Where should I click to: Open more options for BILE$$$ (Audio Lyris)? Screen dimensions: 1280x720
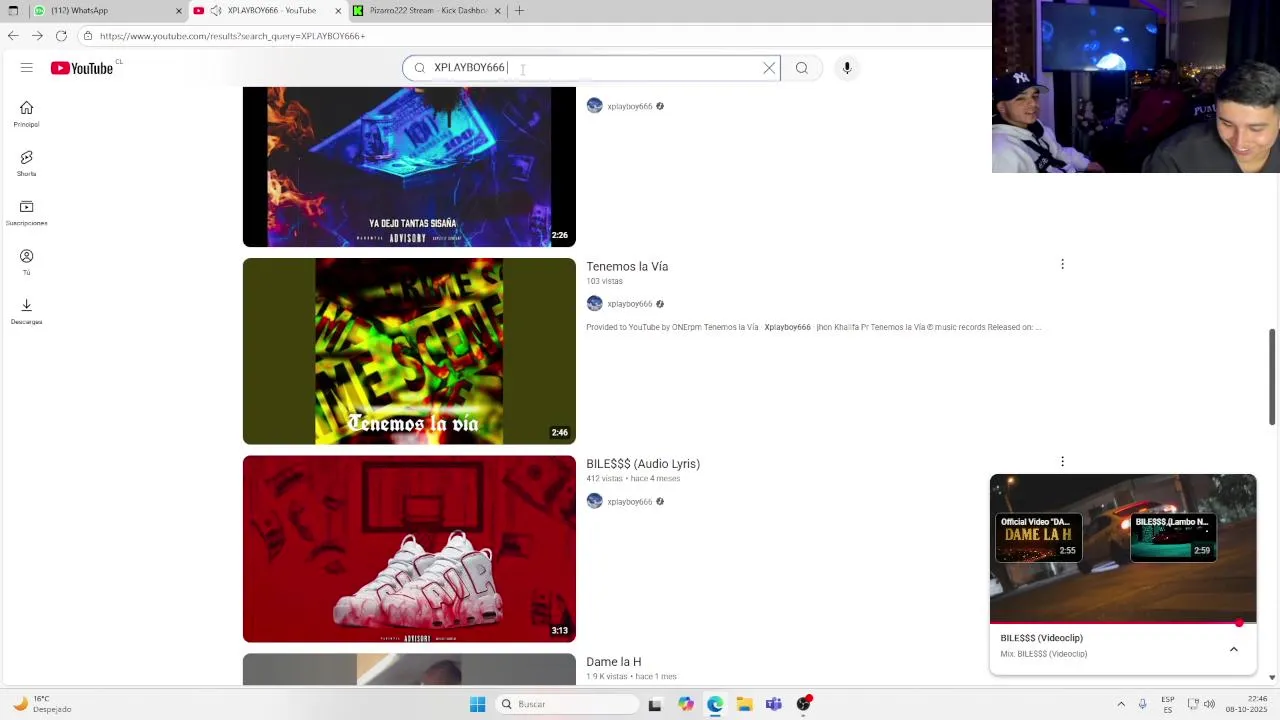[x=1062, y=462]
